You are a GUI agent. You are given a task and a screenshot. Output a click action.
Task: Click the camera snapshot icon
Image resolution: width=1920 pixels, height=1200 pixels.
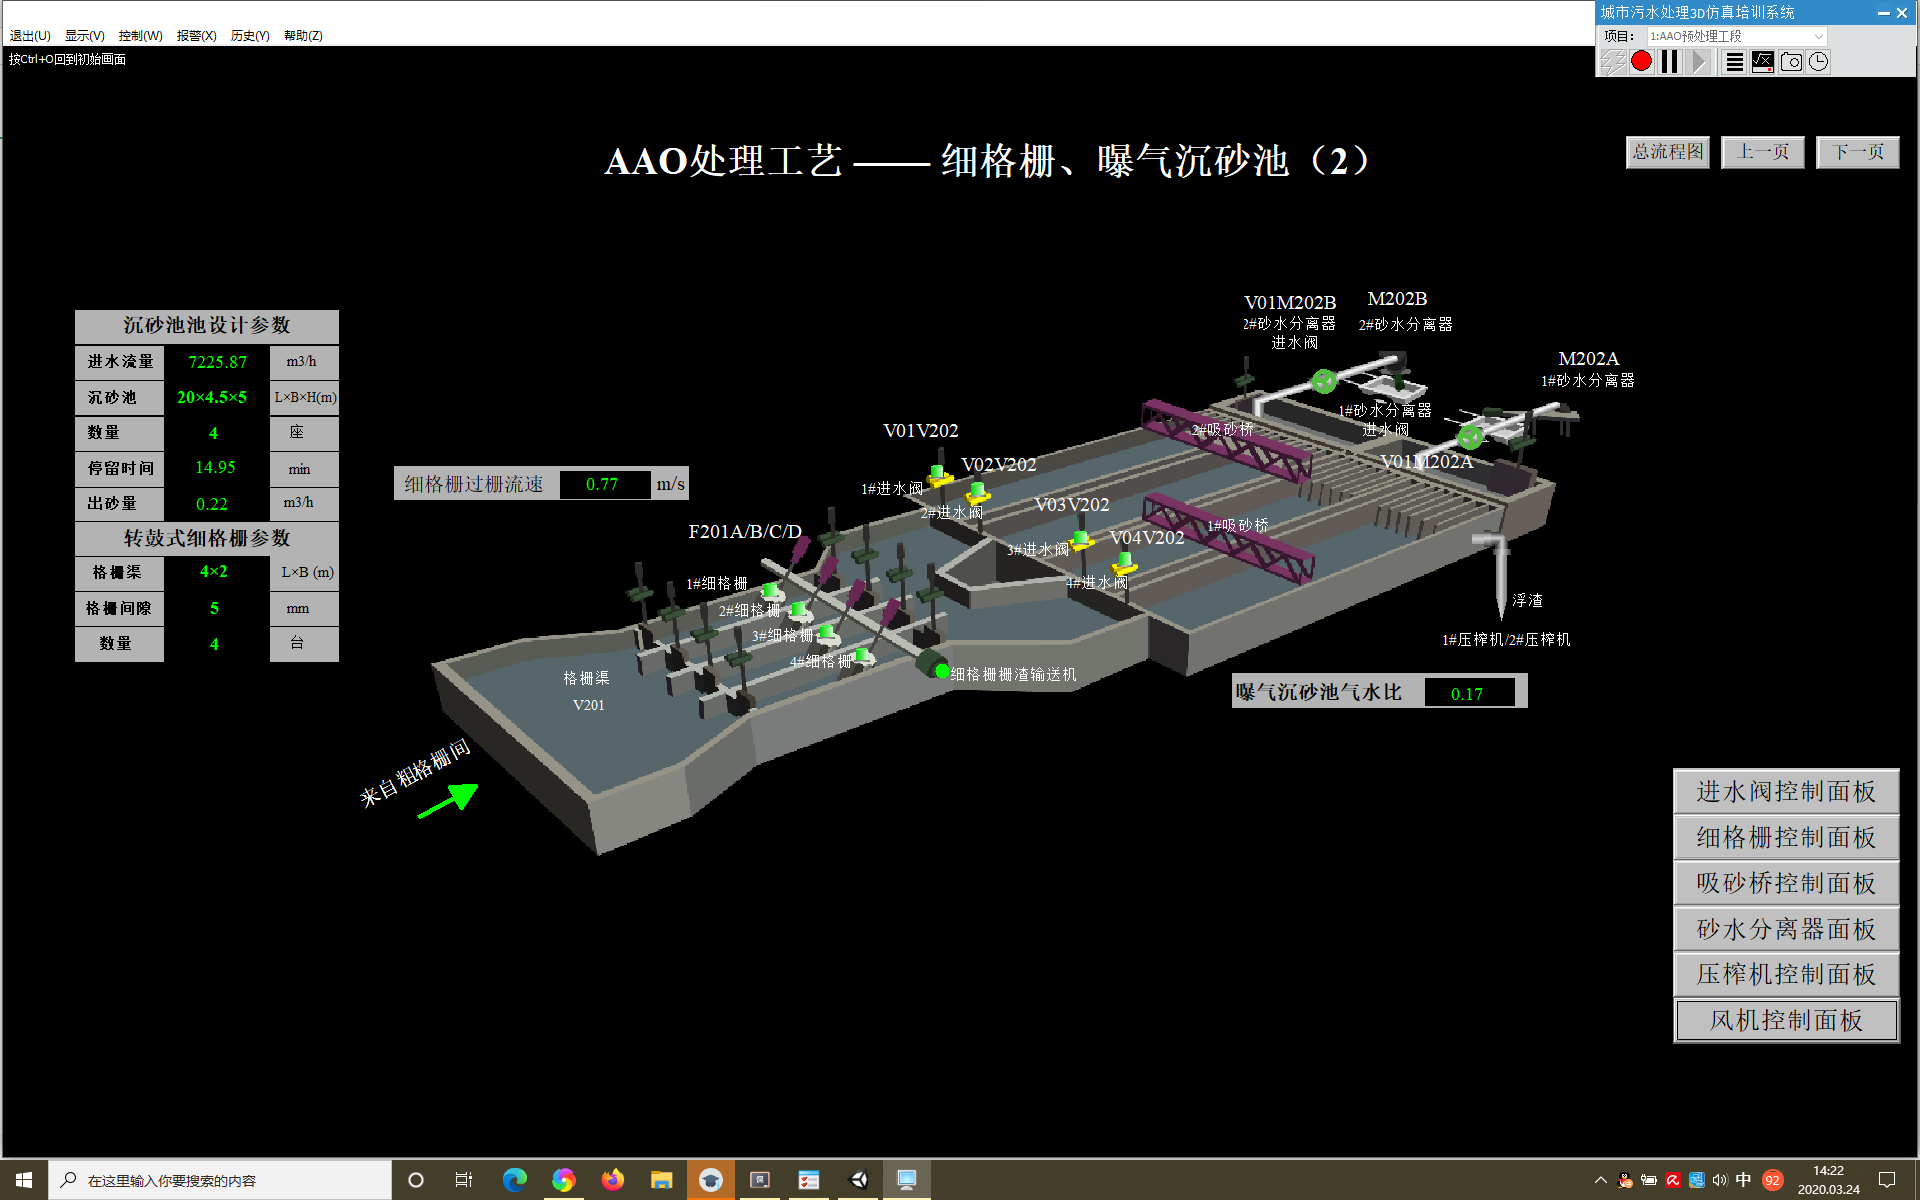pyautogui.click(x=1791, y=62)
